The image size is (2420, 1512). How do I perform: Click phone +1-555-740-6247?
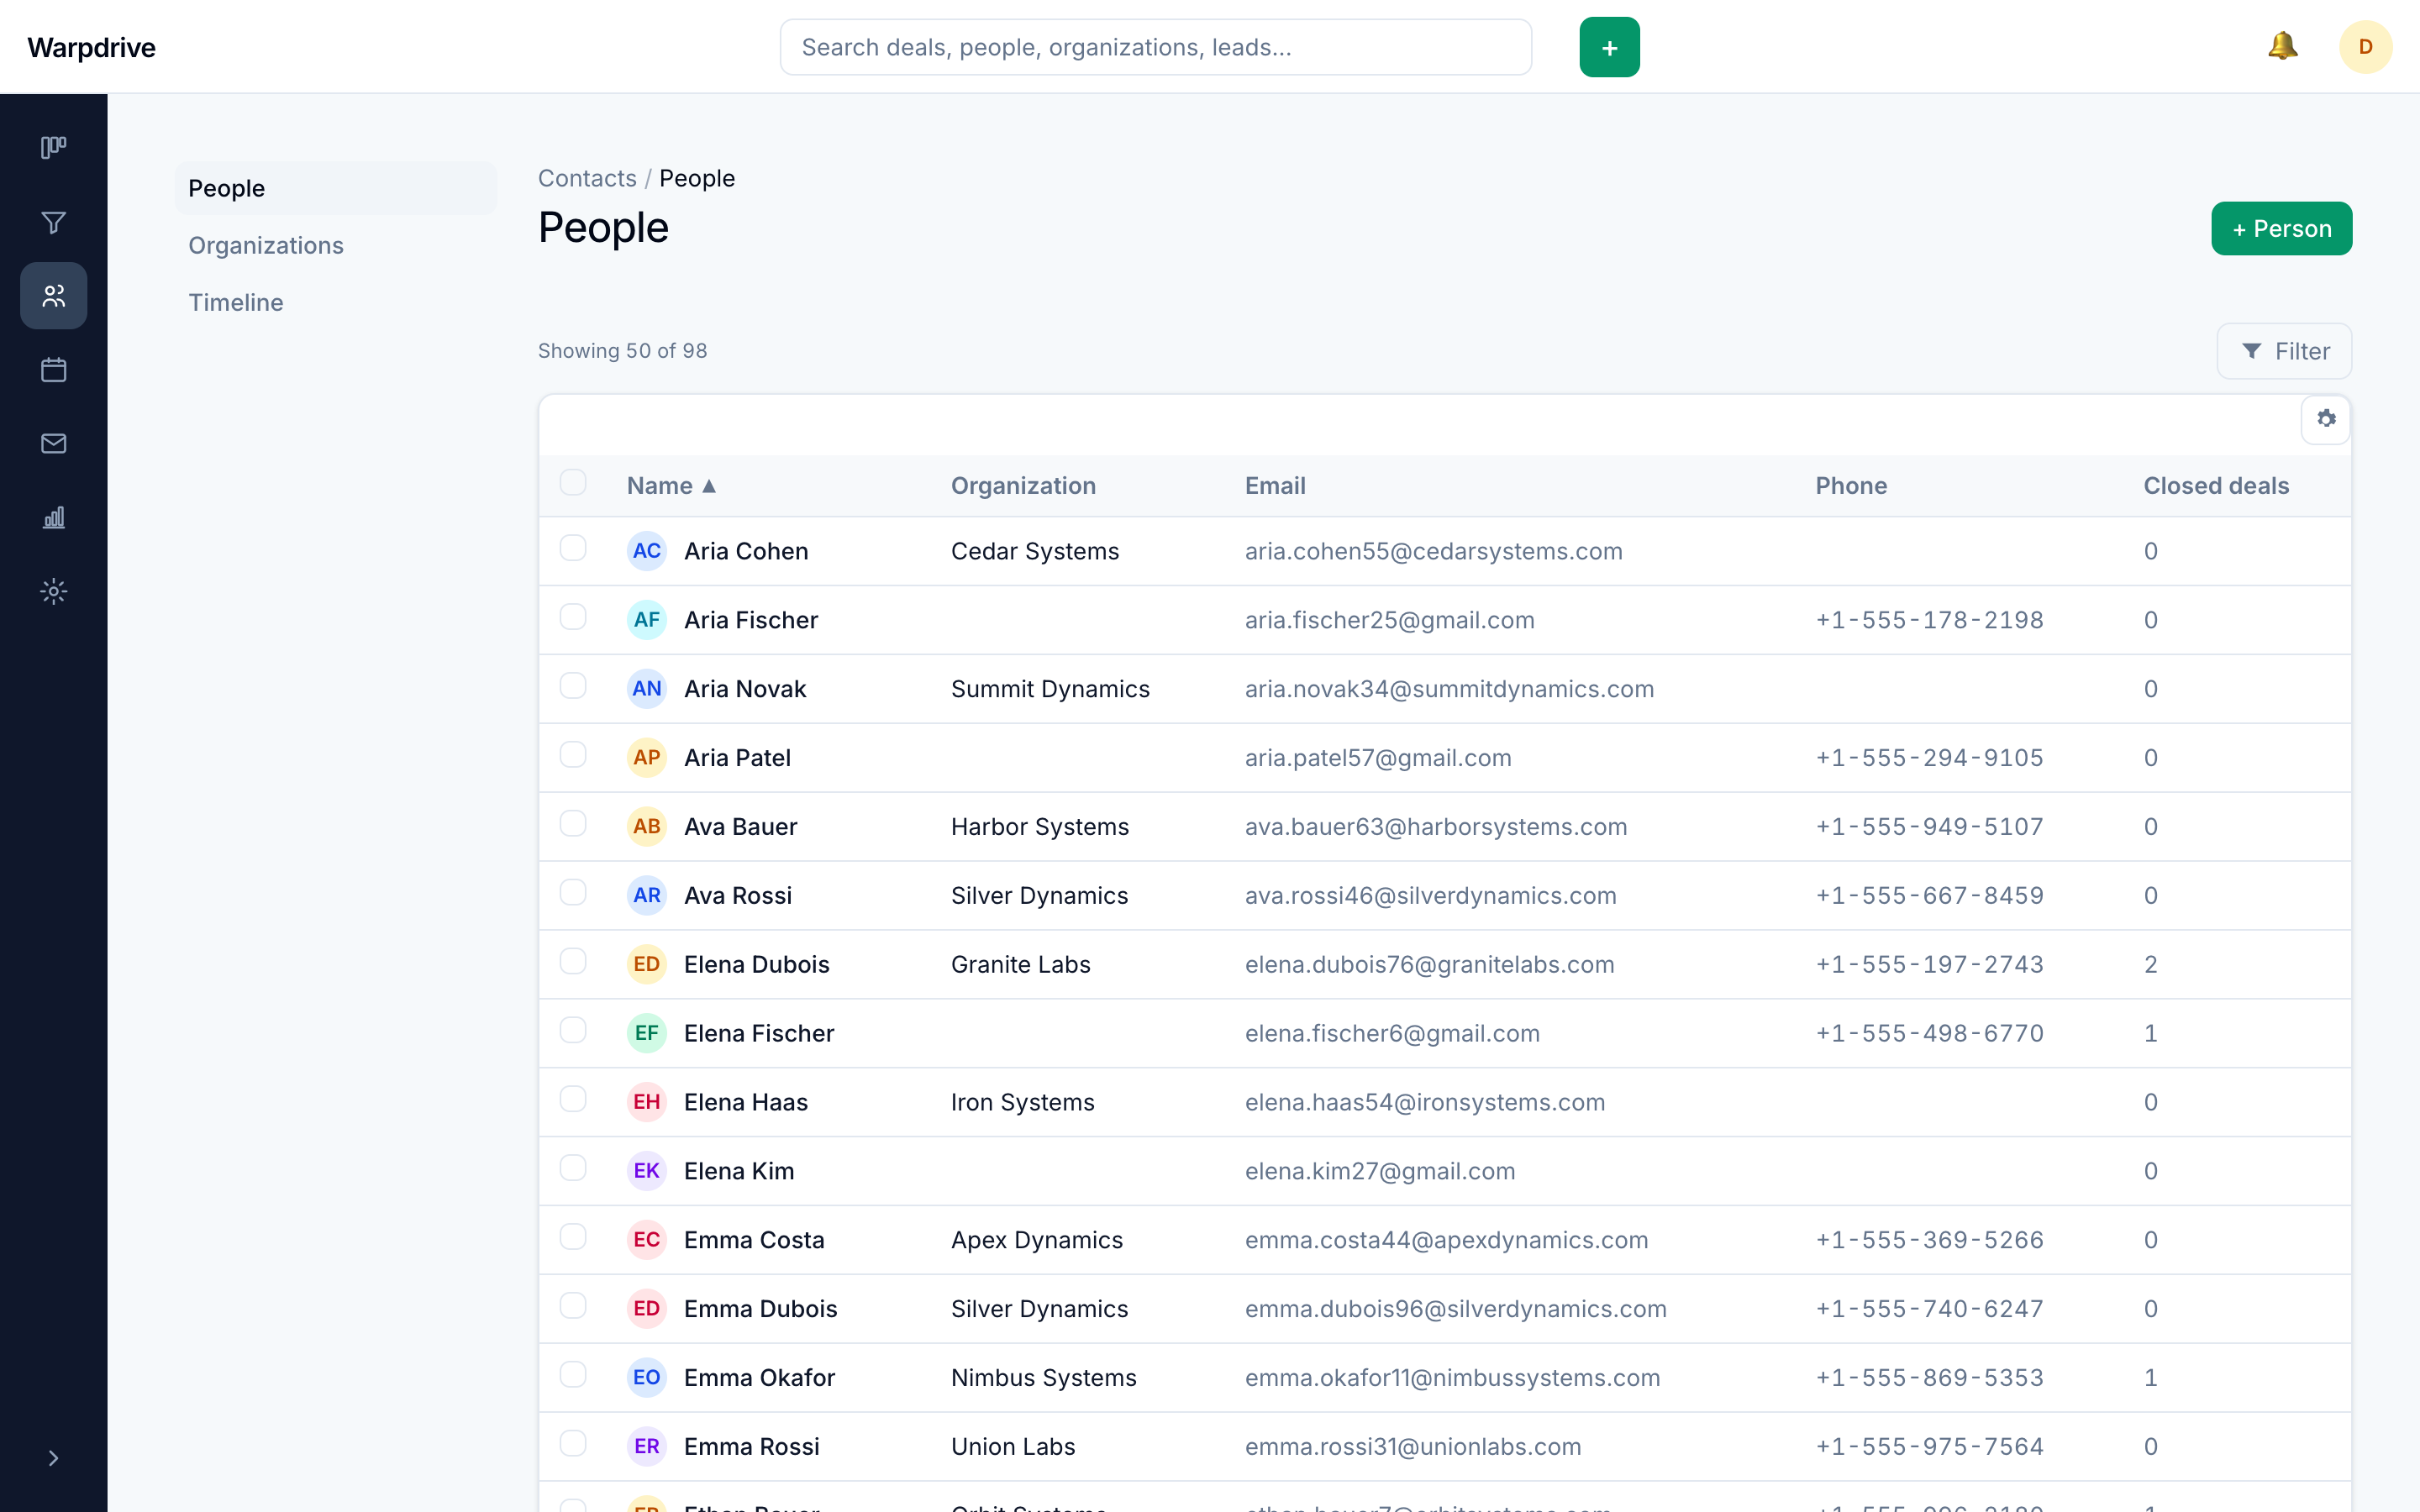pos(1929,1309)
